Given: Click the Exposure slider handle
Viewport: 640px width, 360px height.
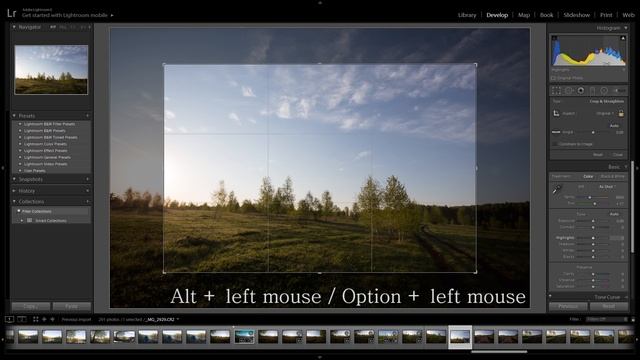Looking at the screenshot, I should pyautogui.click(x=593, y=221).
